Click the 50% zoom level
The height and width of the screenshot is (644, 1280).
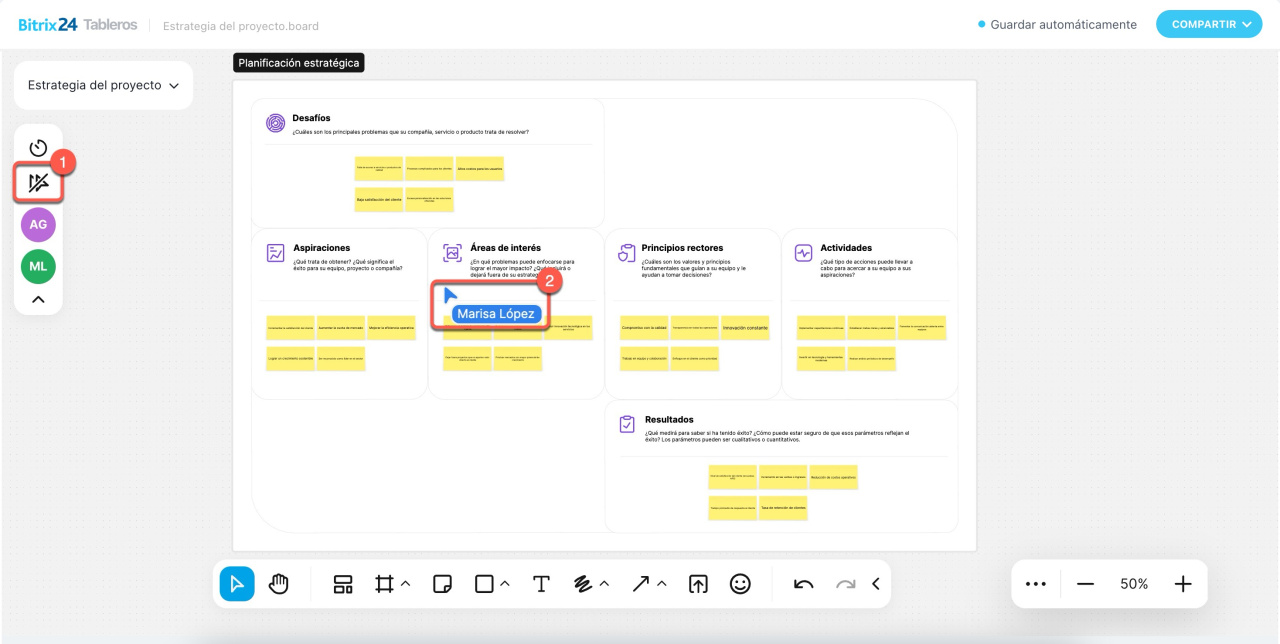point(1134,584)
